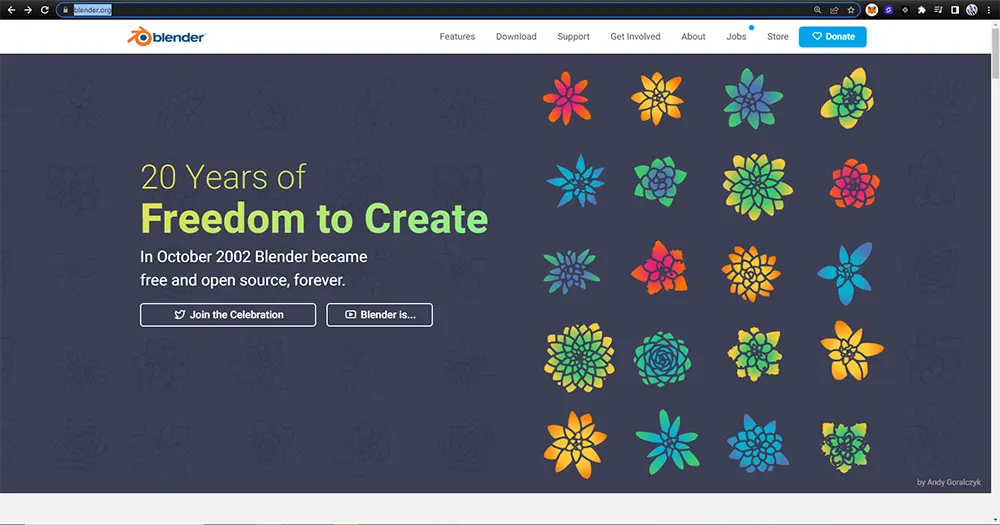Visit the Jobs page
This screenshot has width=1000, height=525.
click(x=736, y=36)
